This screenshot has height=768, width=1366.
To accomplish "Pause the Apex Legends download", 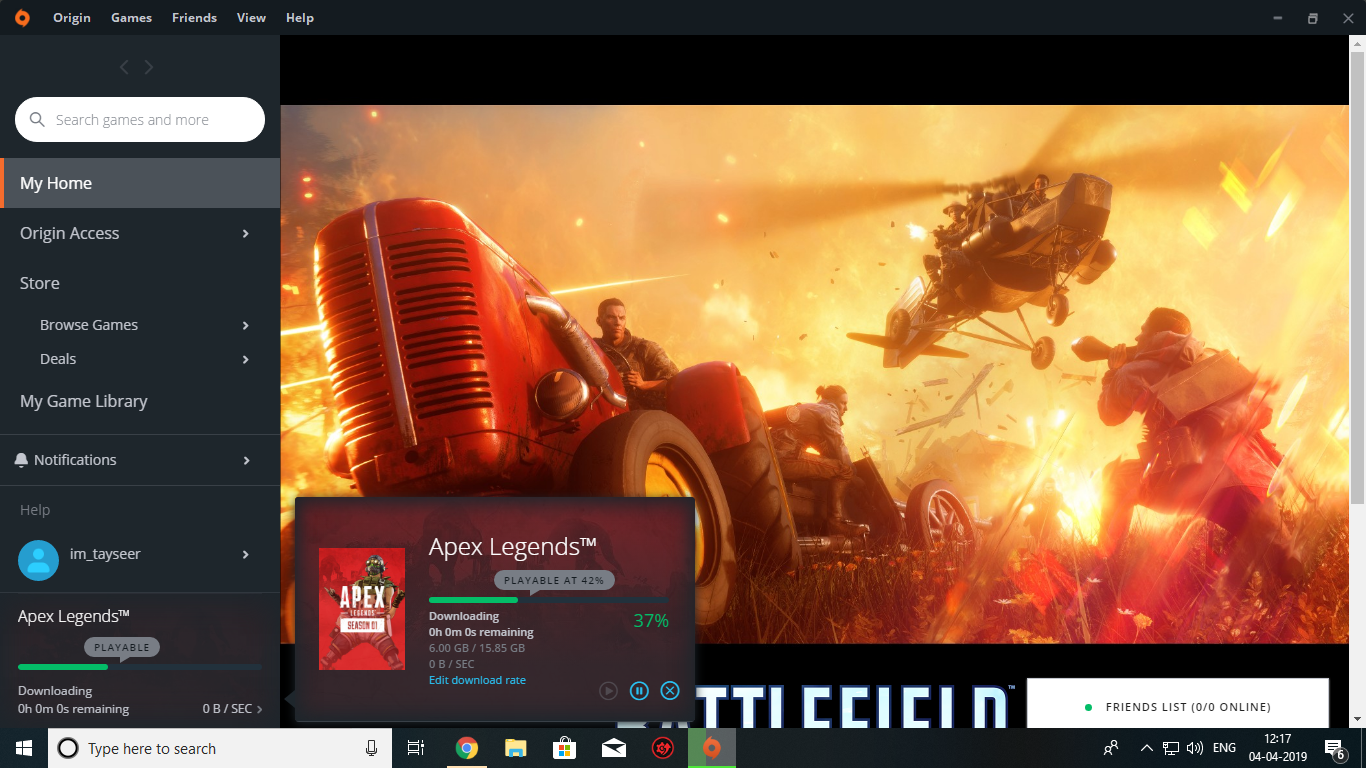I will click(639, 690).
